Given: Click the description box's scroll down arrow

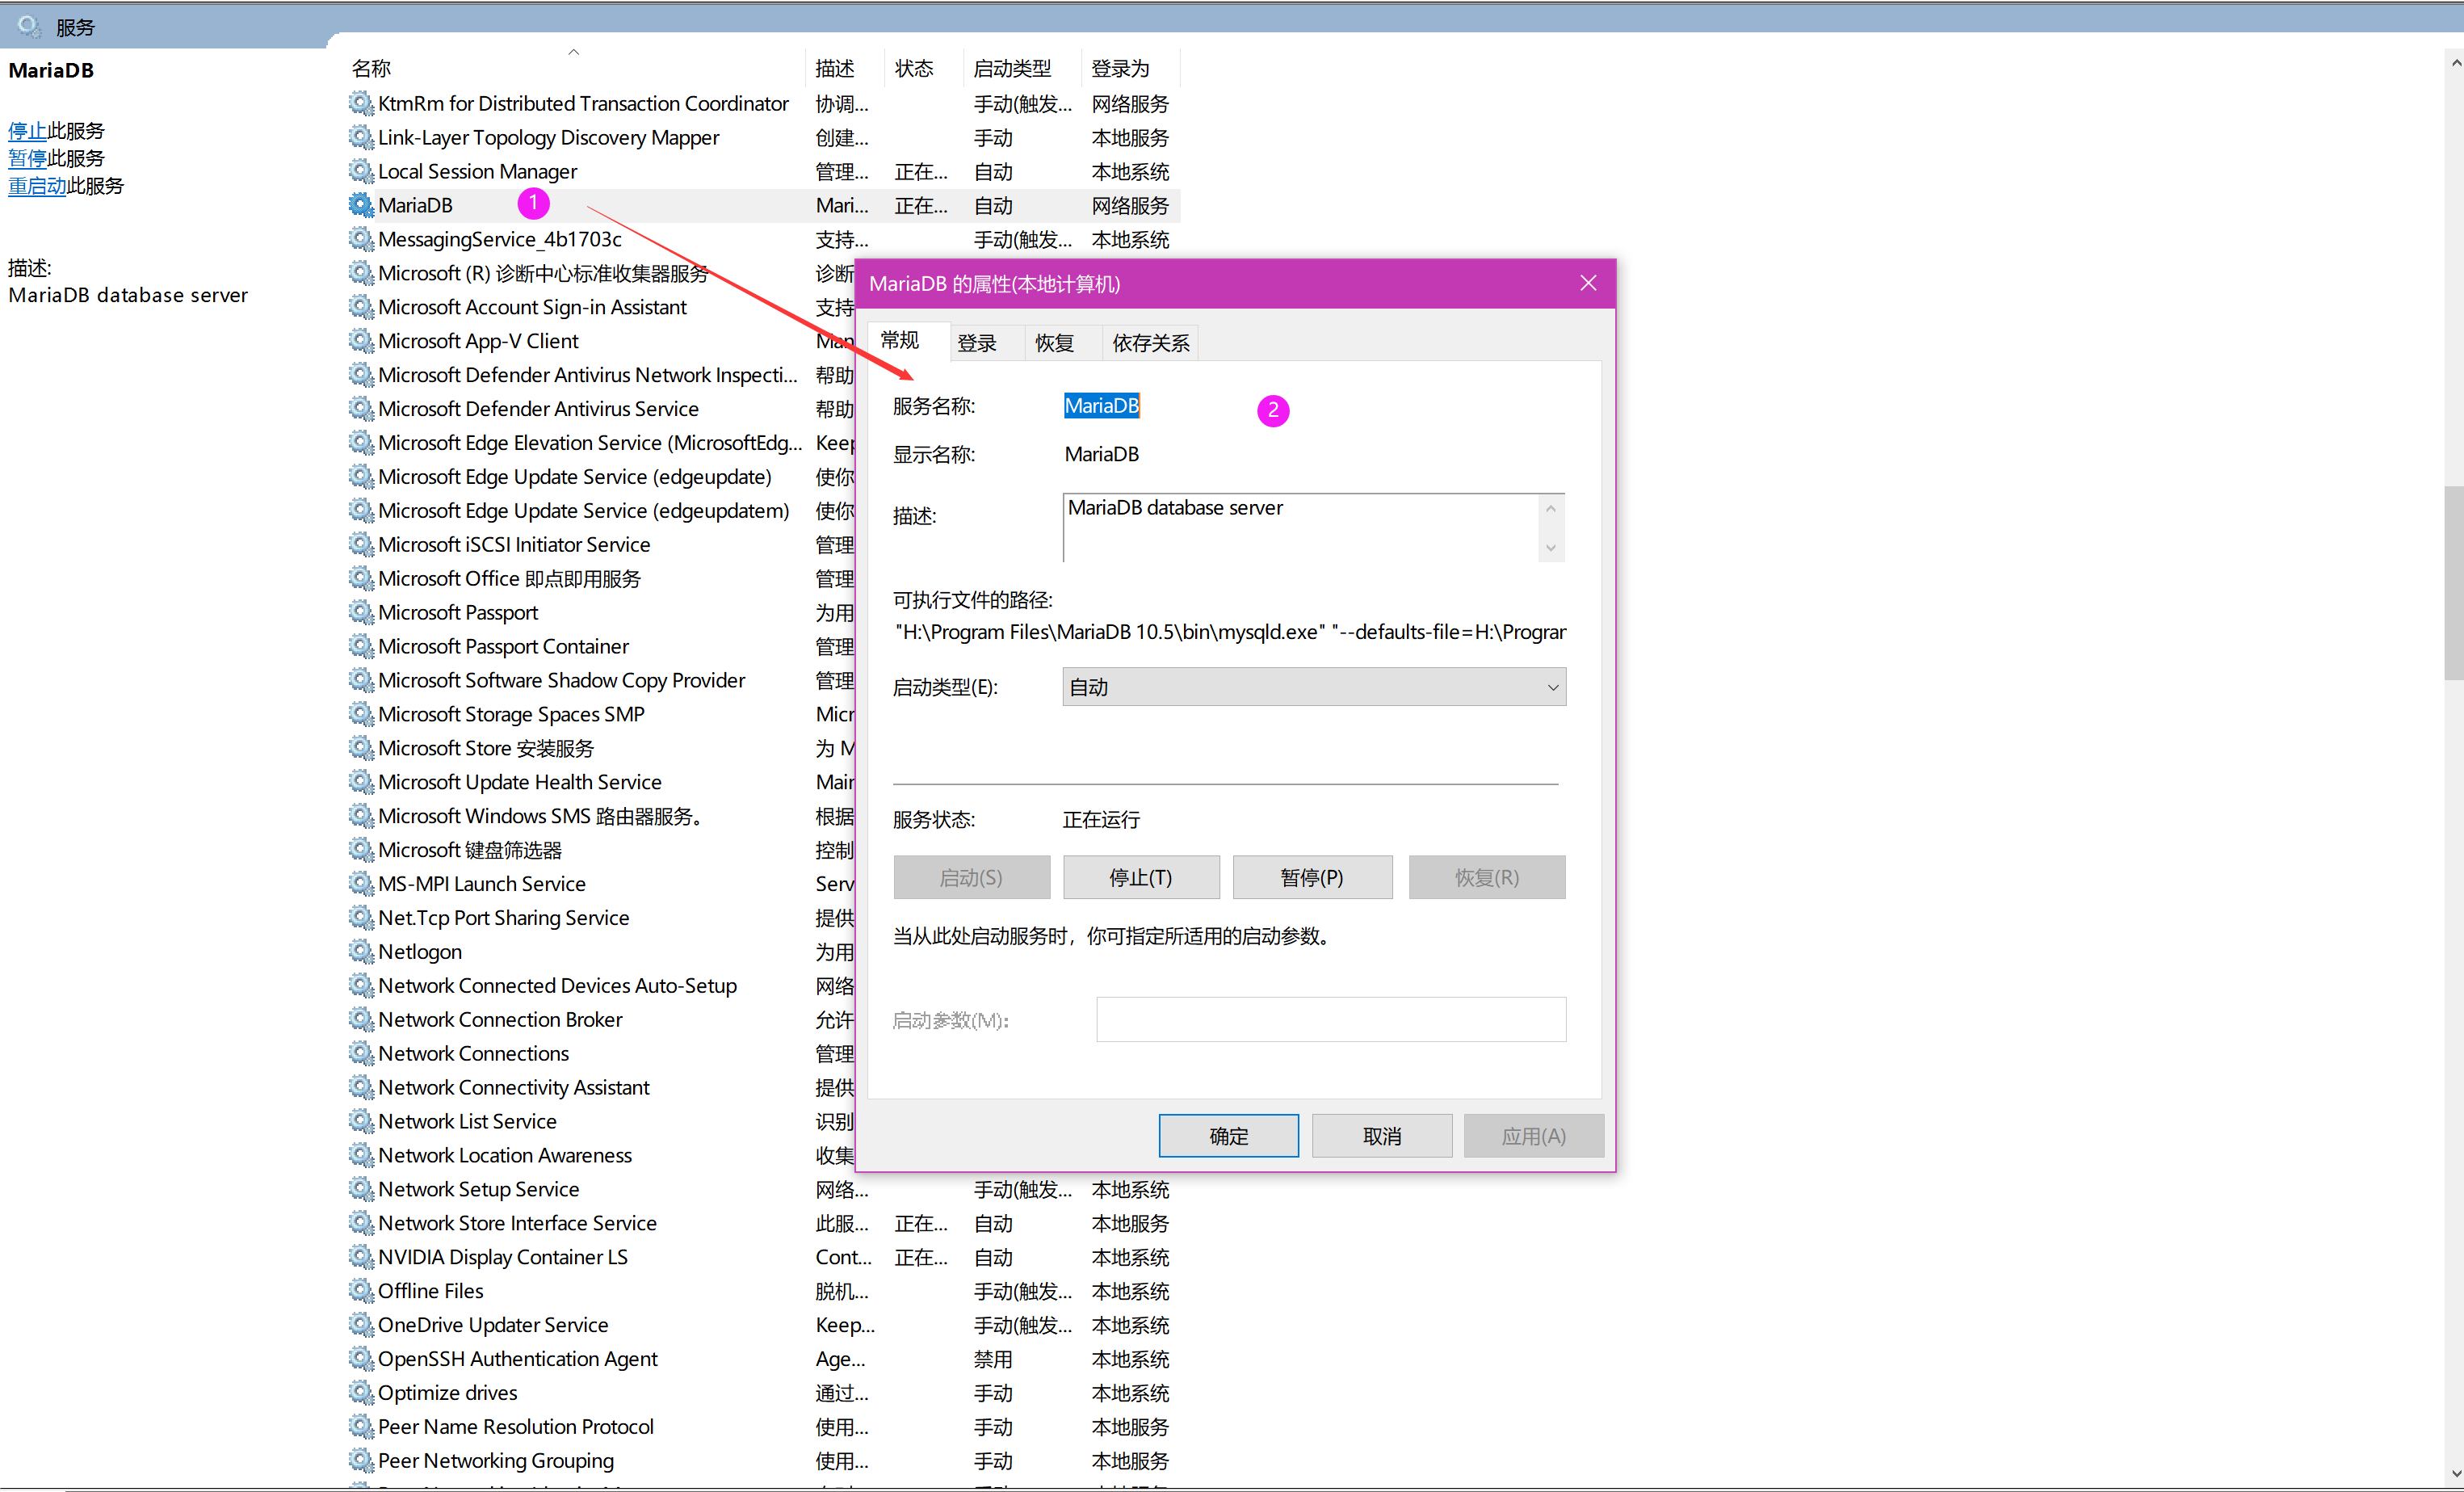Looking at the screenshot, I should click(x=1551, y=548).
